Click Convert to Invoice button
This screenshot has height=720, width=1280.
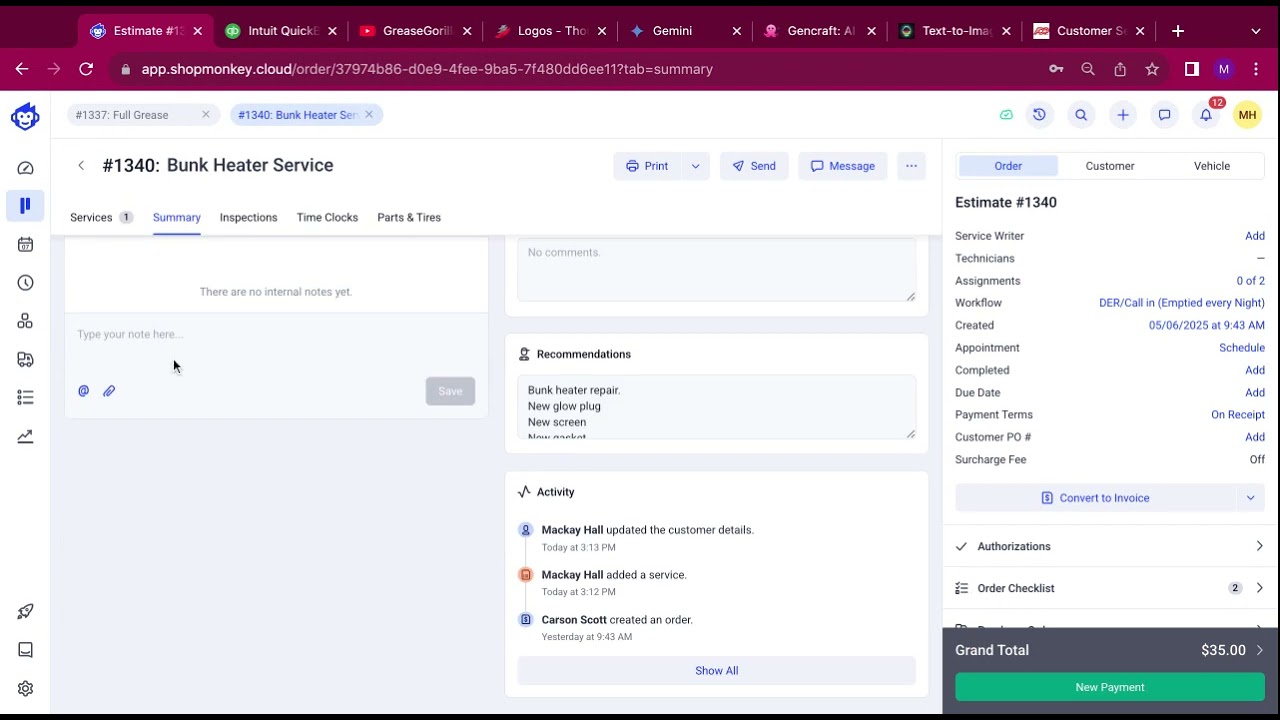[1095, 498]
